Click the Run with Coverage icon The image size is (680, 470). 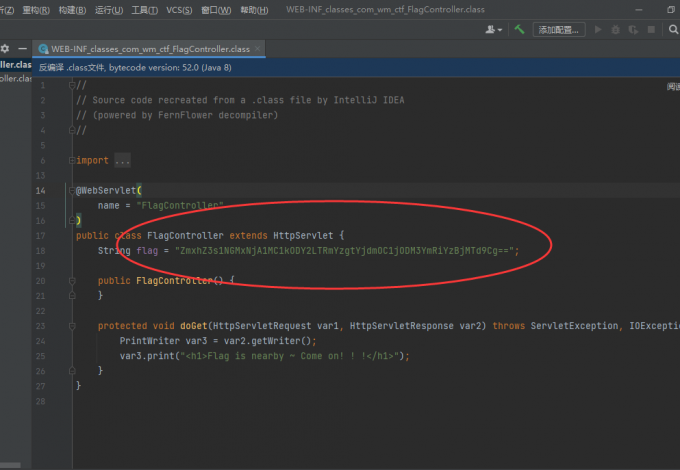pos(633,29)
